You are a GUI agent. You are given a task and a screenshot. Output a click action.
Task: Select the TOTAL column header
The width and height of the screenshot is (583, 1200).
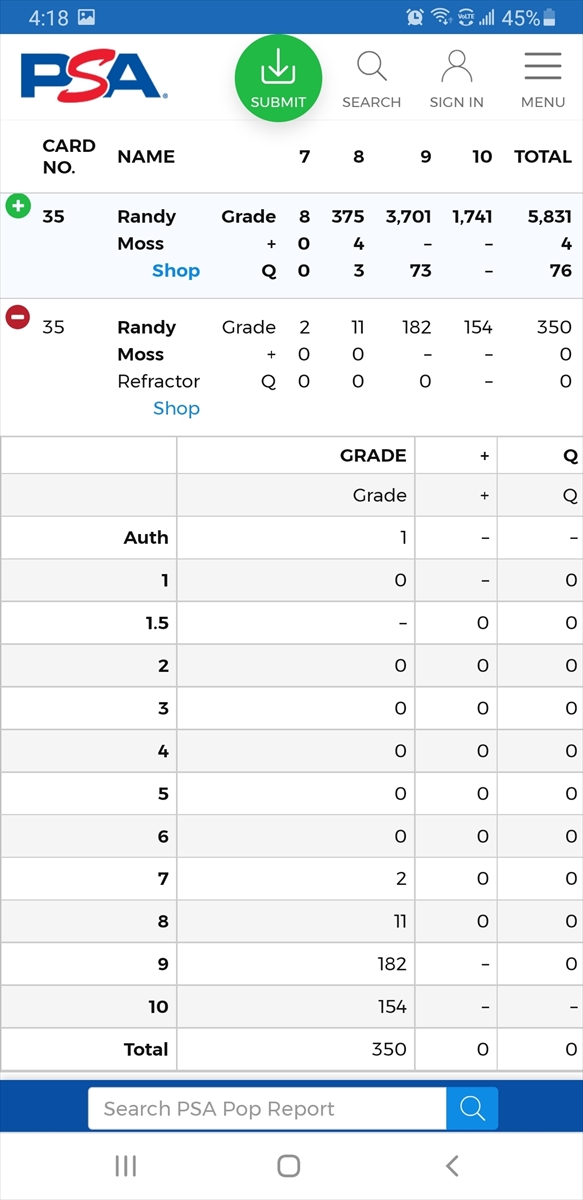click(543, 156)
